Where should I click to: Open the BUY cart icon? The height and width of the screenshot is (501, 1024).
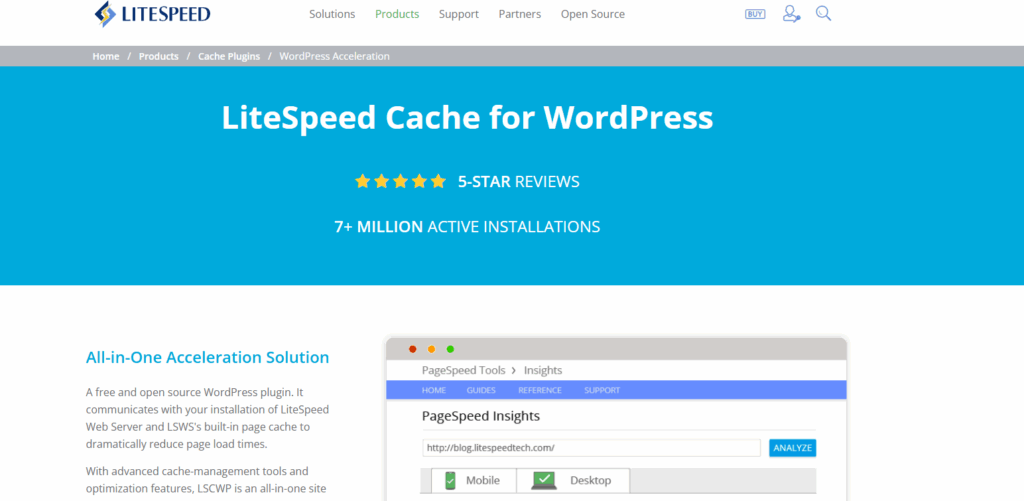pyautogui.click(x=755, y=14)
